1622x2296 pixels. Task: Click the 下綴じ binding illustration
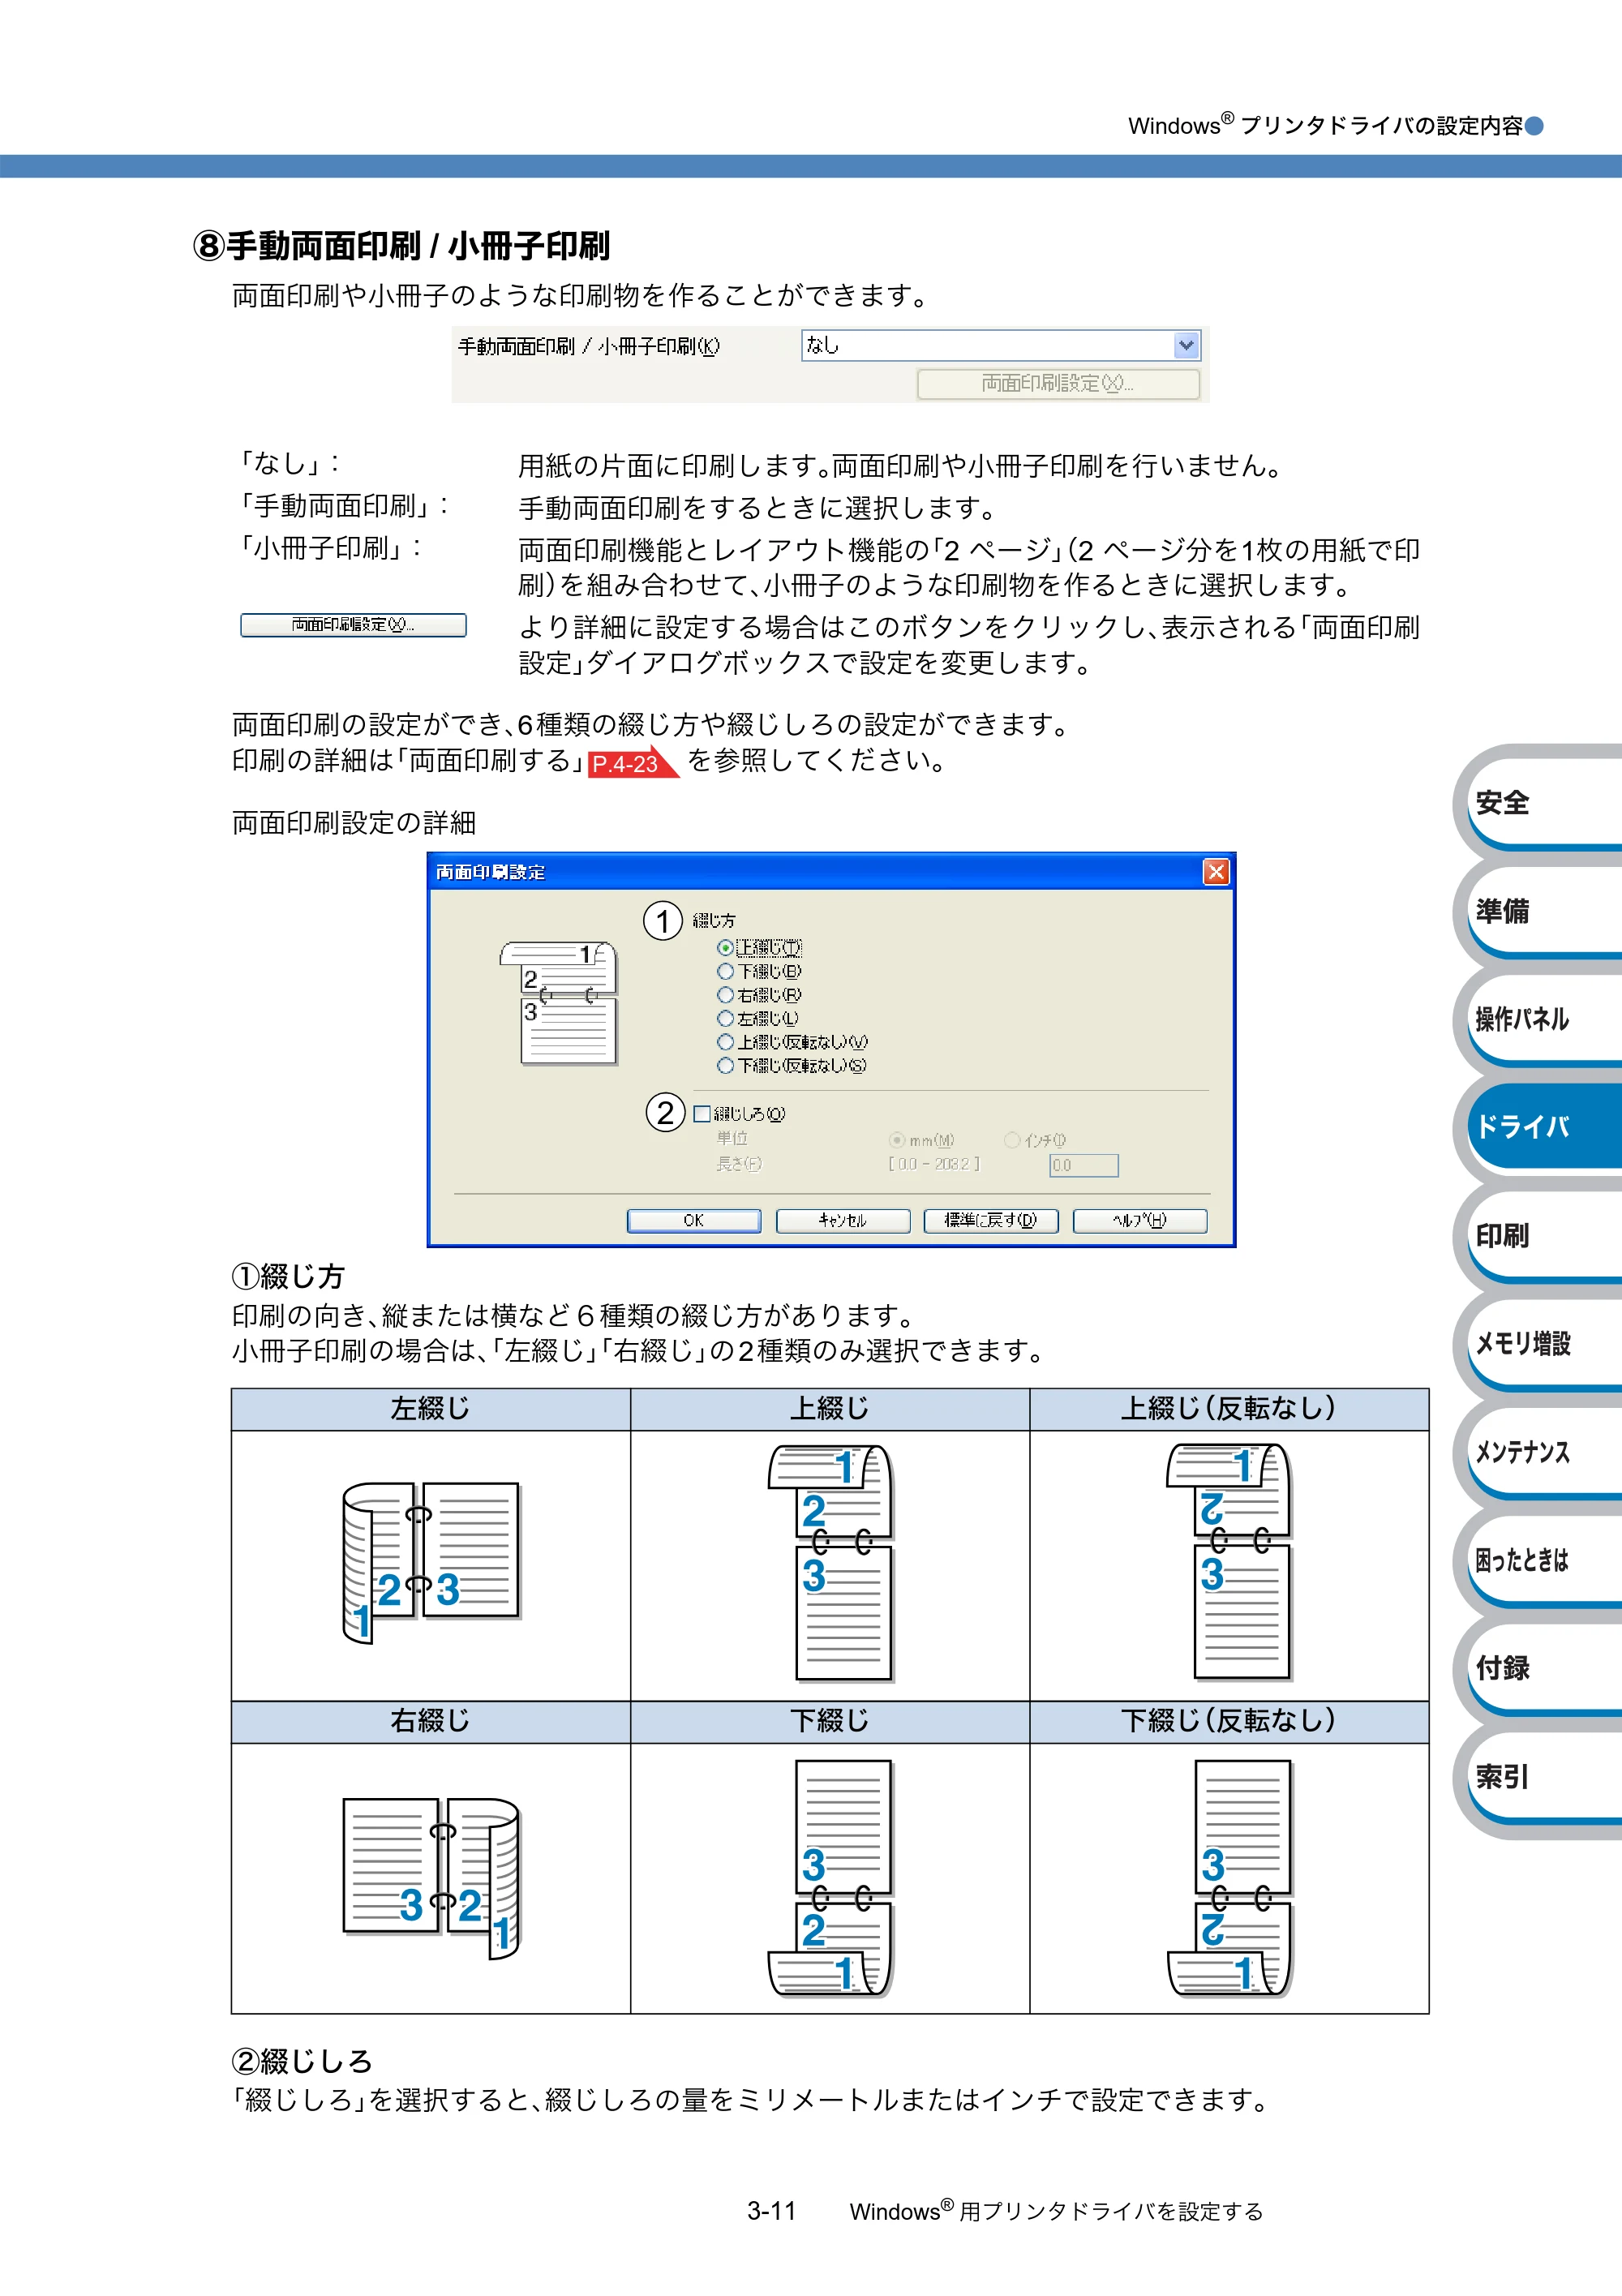coord(830,1878)
